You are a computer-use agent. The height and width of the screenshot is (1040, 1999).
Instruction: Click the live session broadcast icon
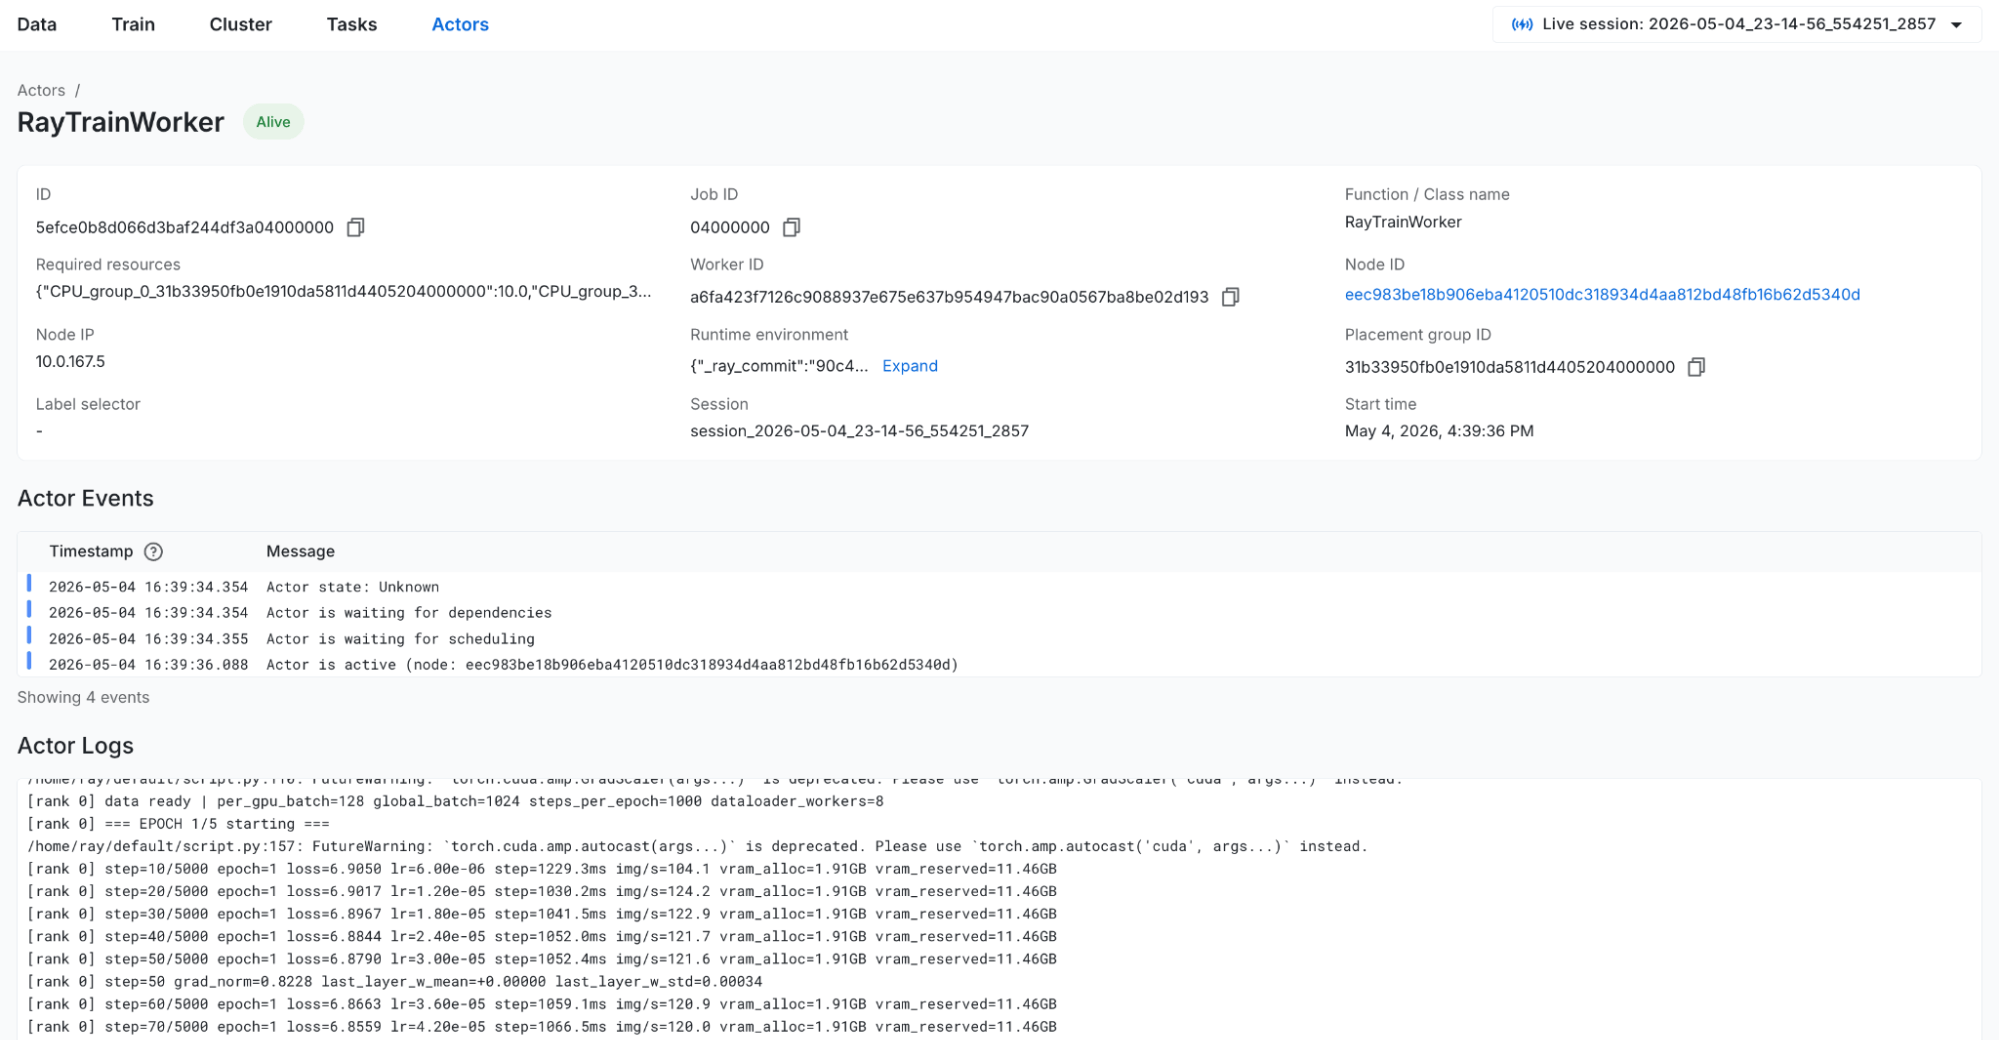coord(1522,25)
